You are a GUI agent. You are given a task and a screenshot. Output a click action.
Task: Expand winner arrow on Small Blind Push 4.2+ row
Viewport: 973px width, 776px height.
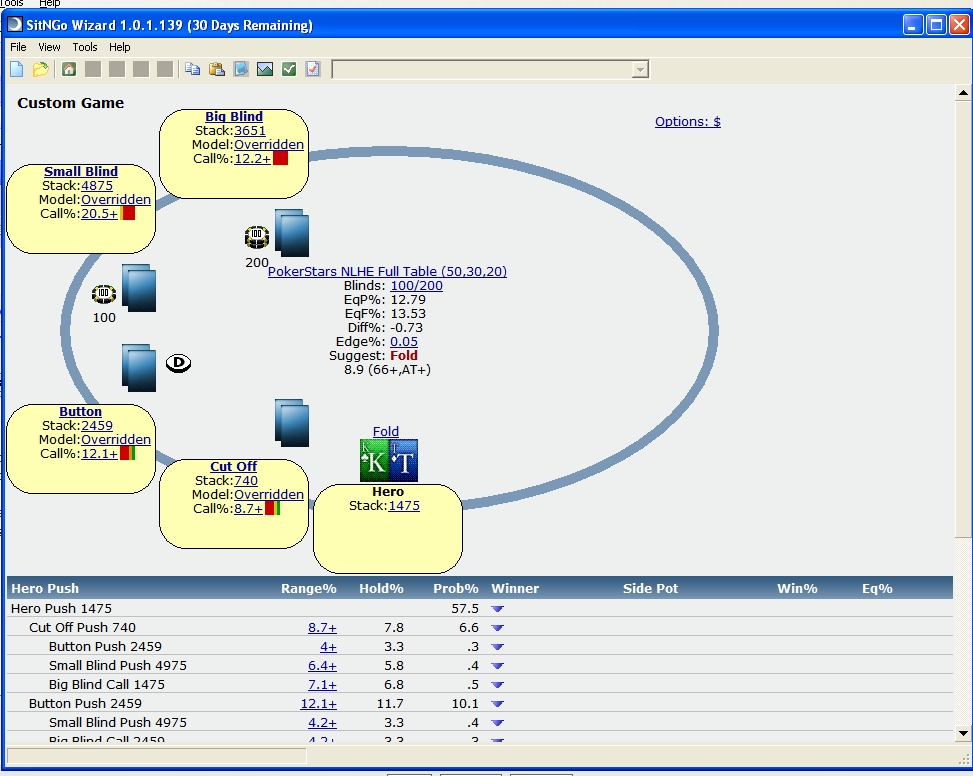497,723
